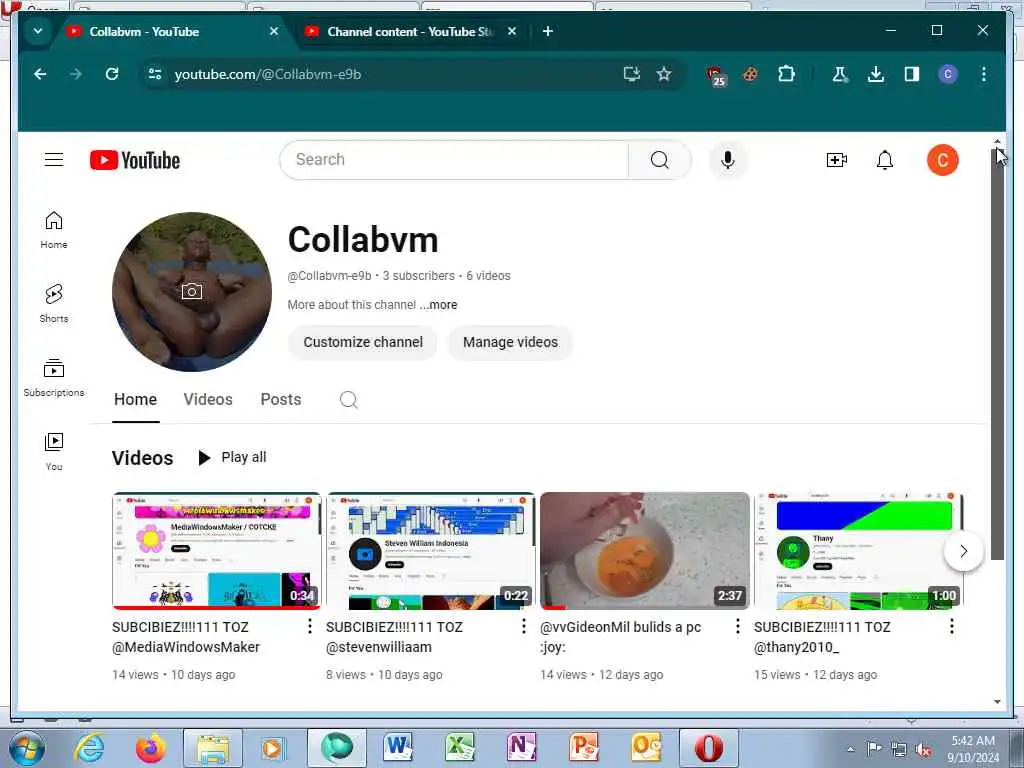Toggle the browser side panel

[912, 74]
